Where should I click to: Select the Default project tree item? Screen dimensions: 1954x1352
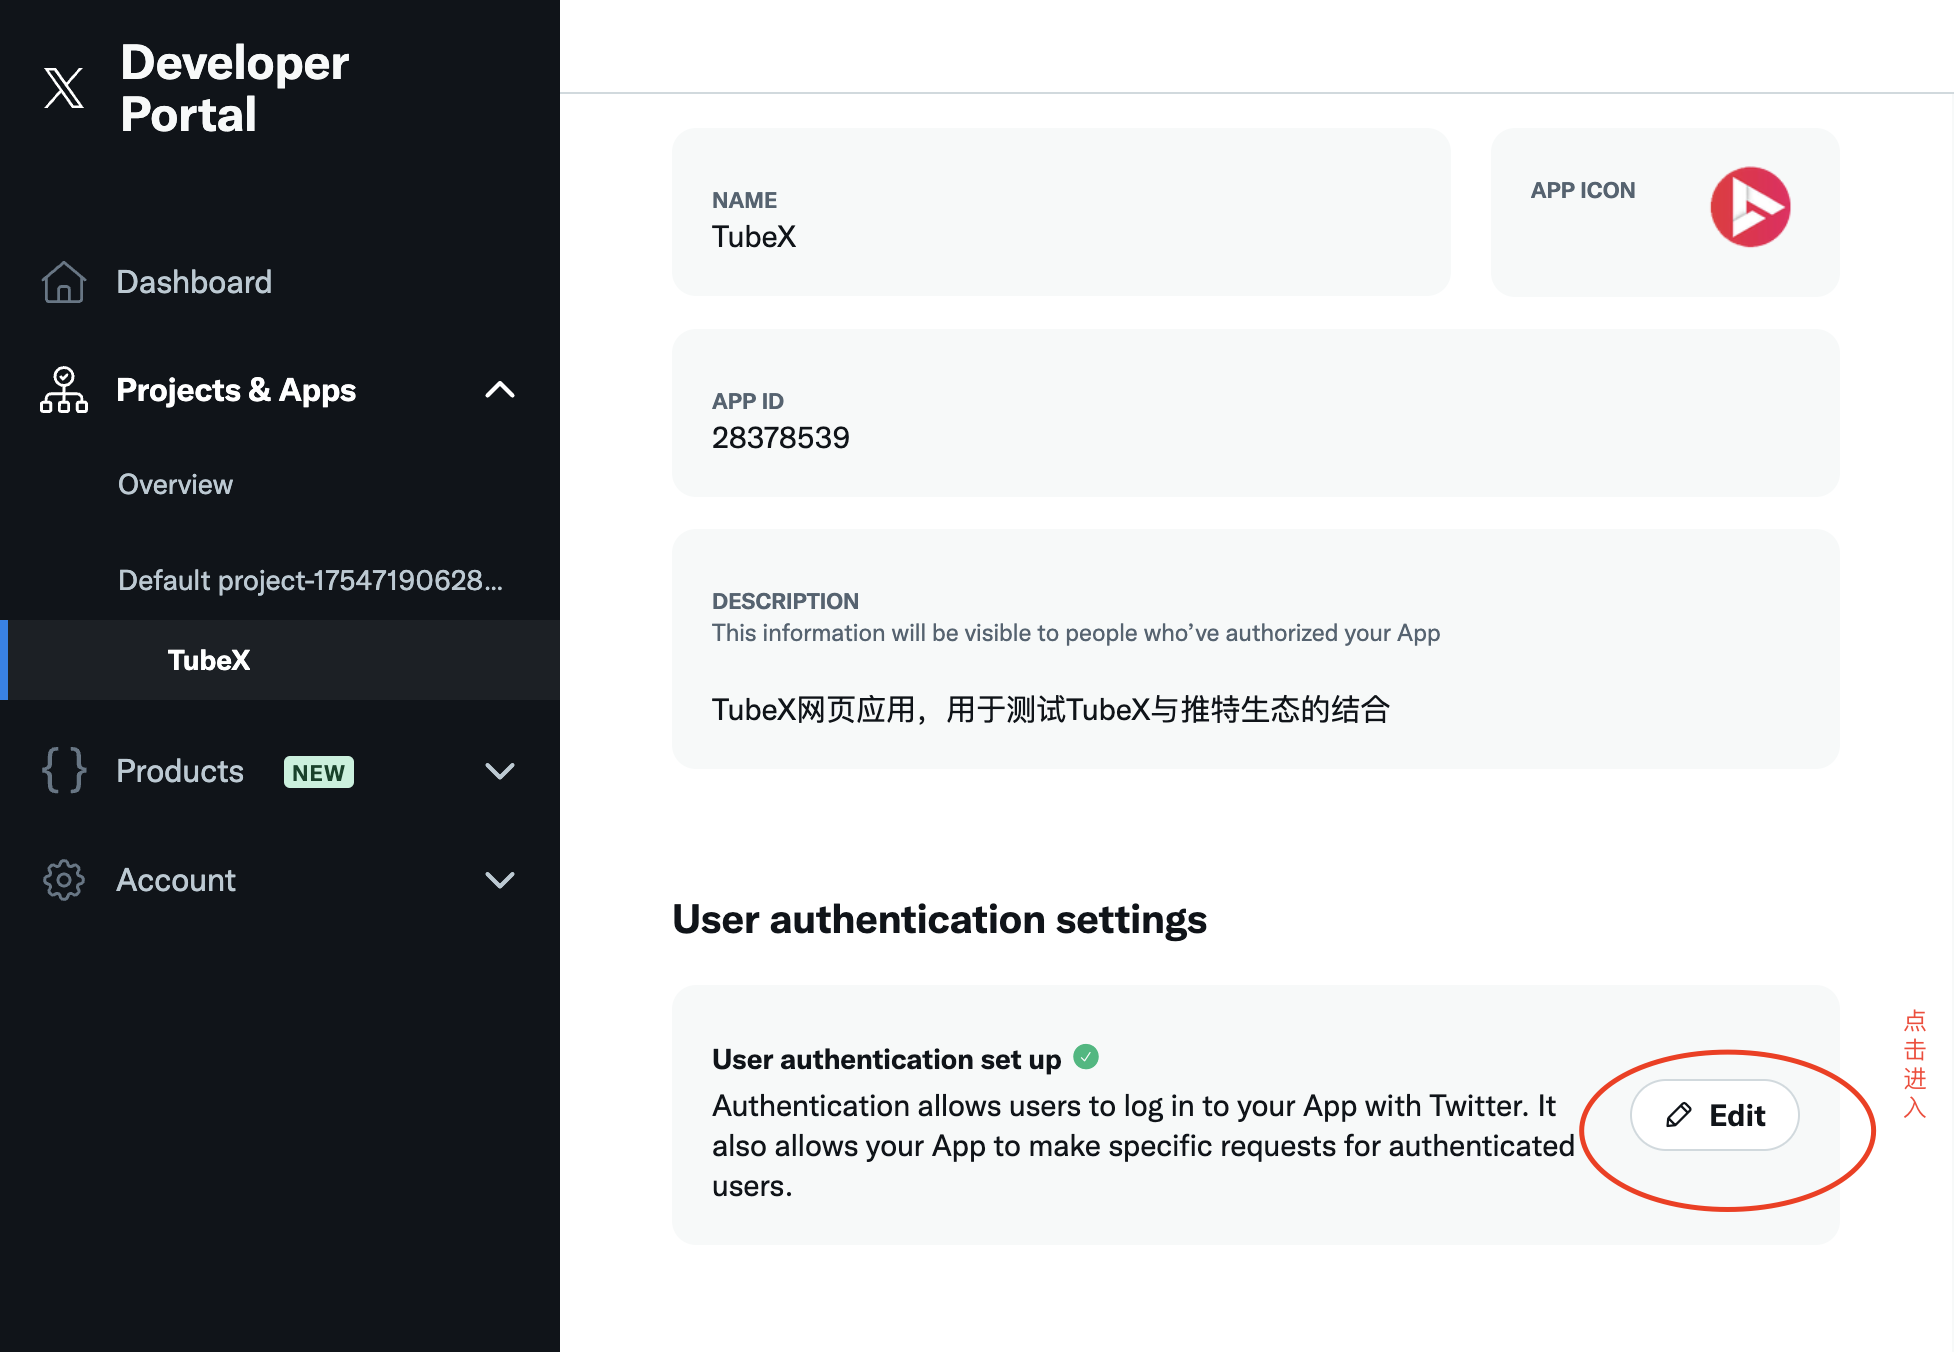(310, 580)
